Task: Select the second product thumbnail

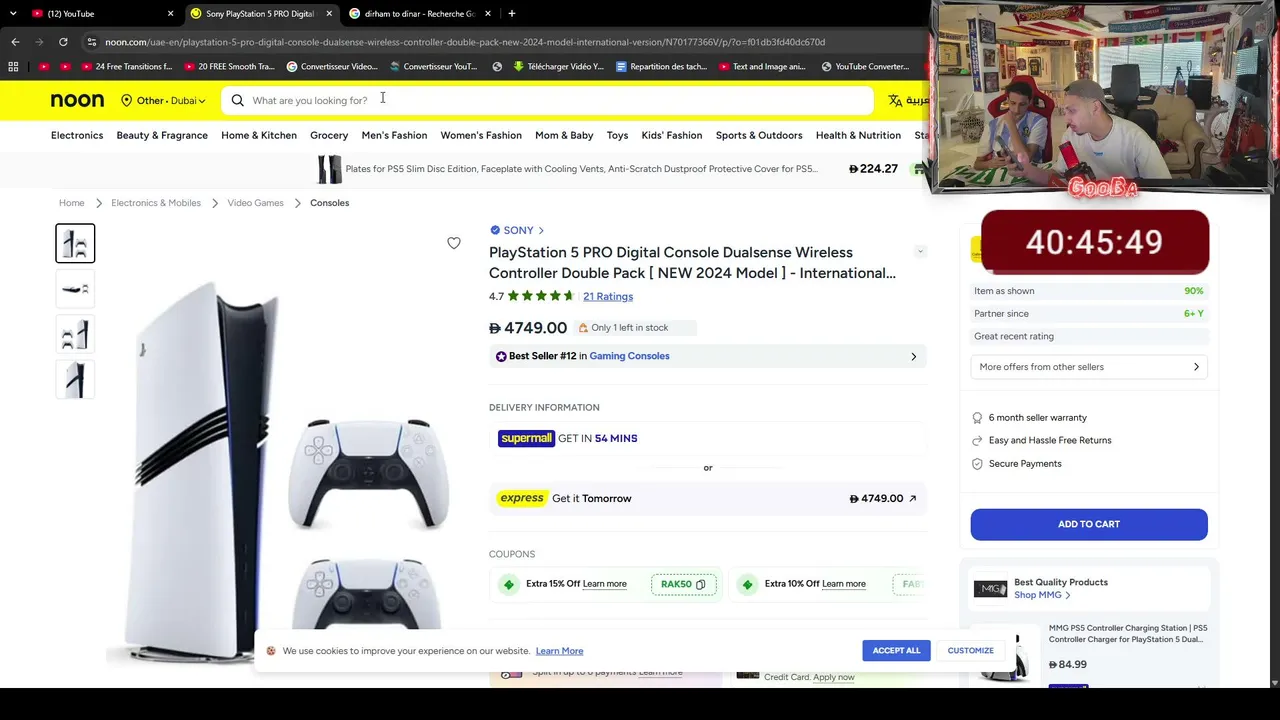Action: click(75, 289)
